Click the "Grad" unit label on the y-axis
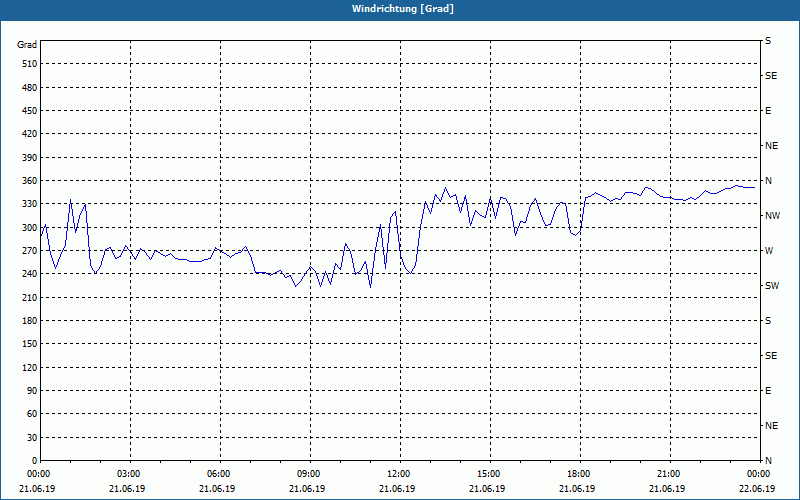The image size is (800, 500). [27, 45]
